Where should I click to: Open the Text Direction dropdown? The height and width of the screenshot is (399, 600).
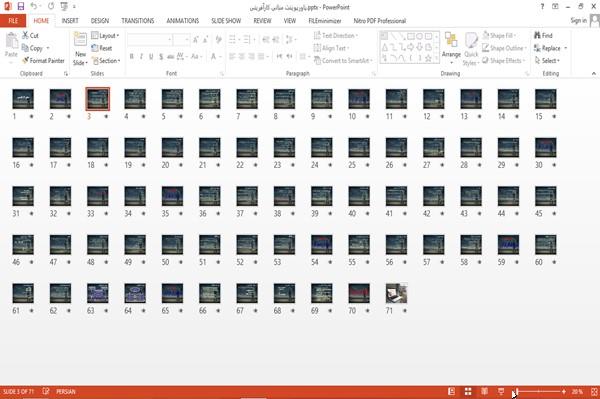[336, 36]
